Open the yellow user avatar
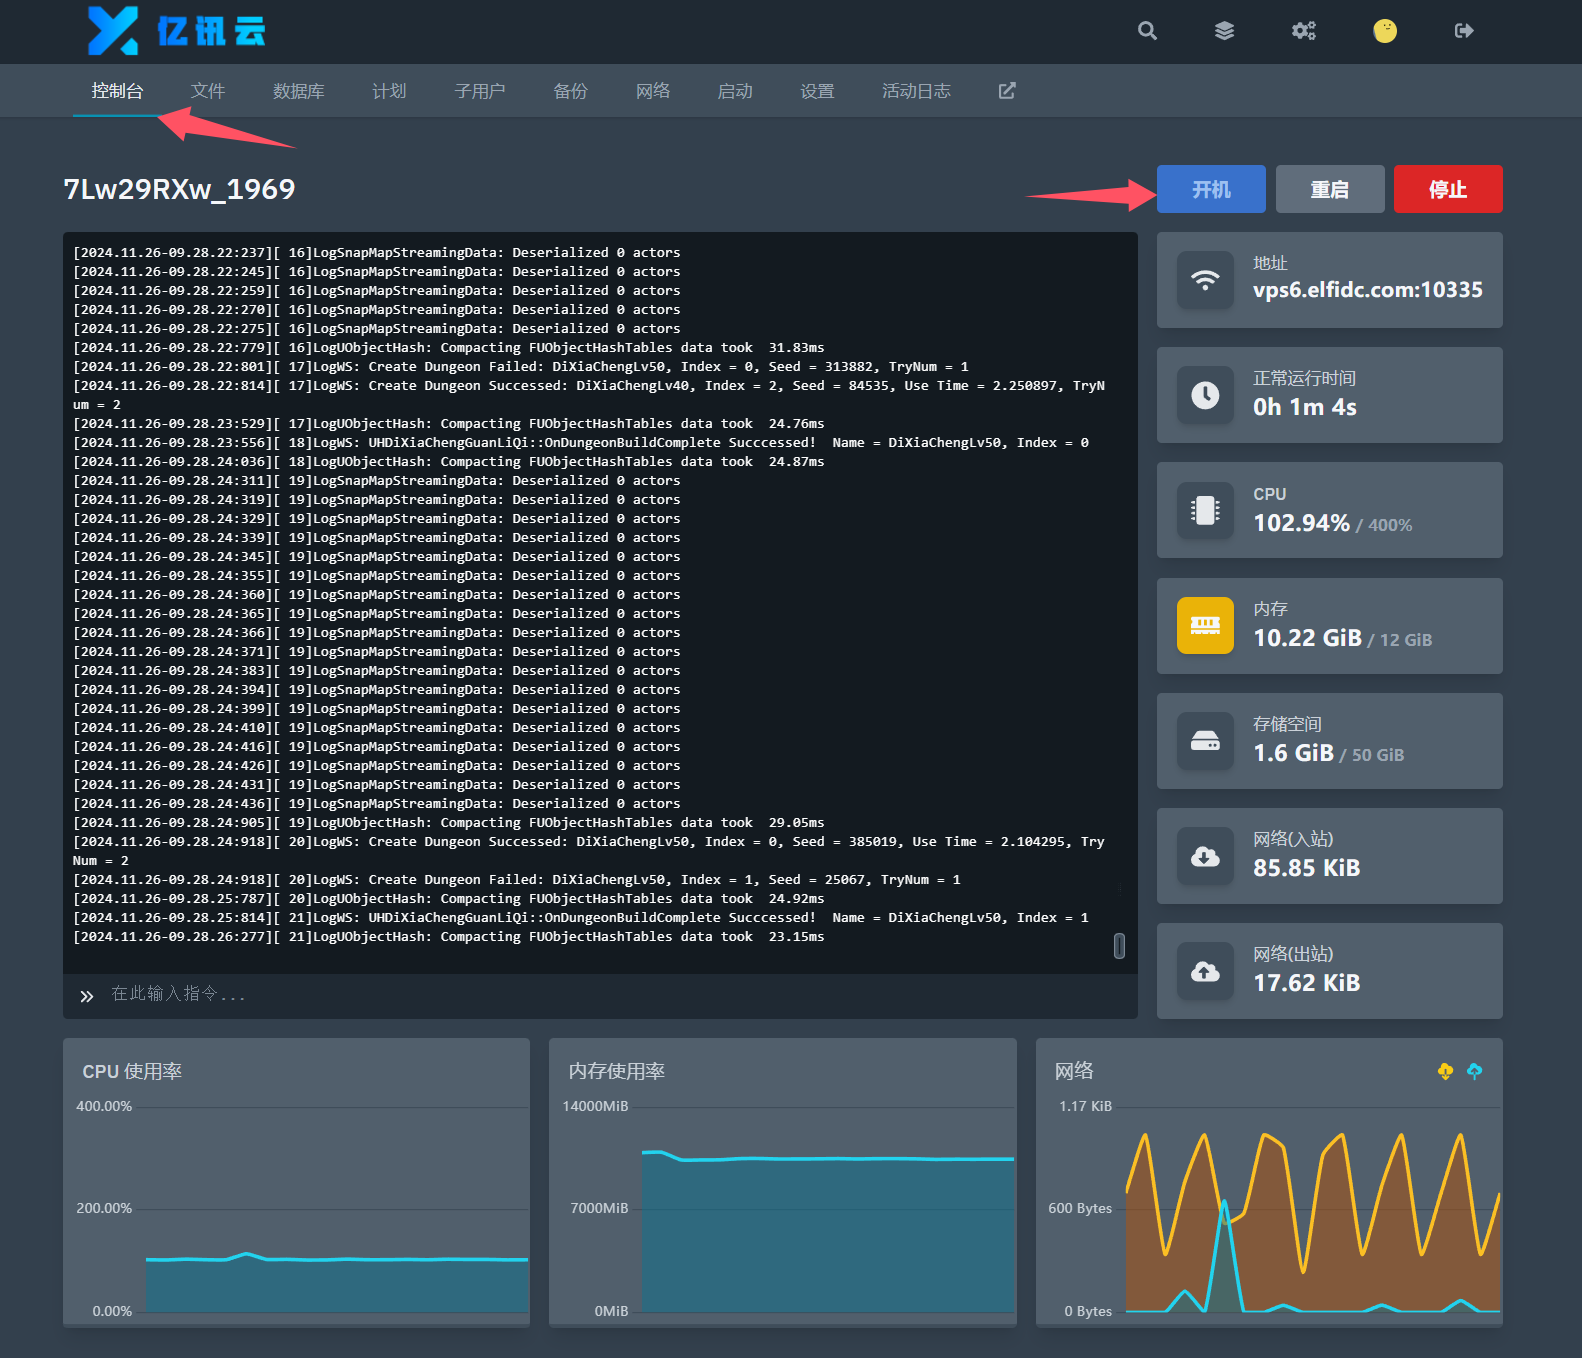Image resolution: width=1582 pixels, height=1358 pixels. pyautogui.click(x=1385, y=31)
